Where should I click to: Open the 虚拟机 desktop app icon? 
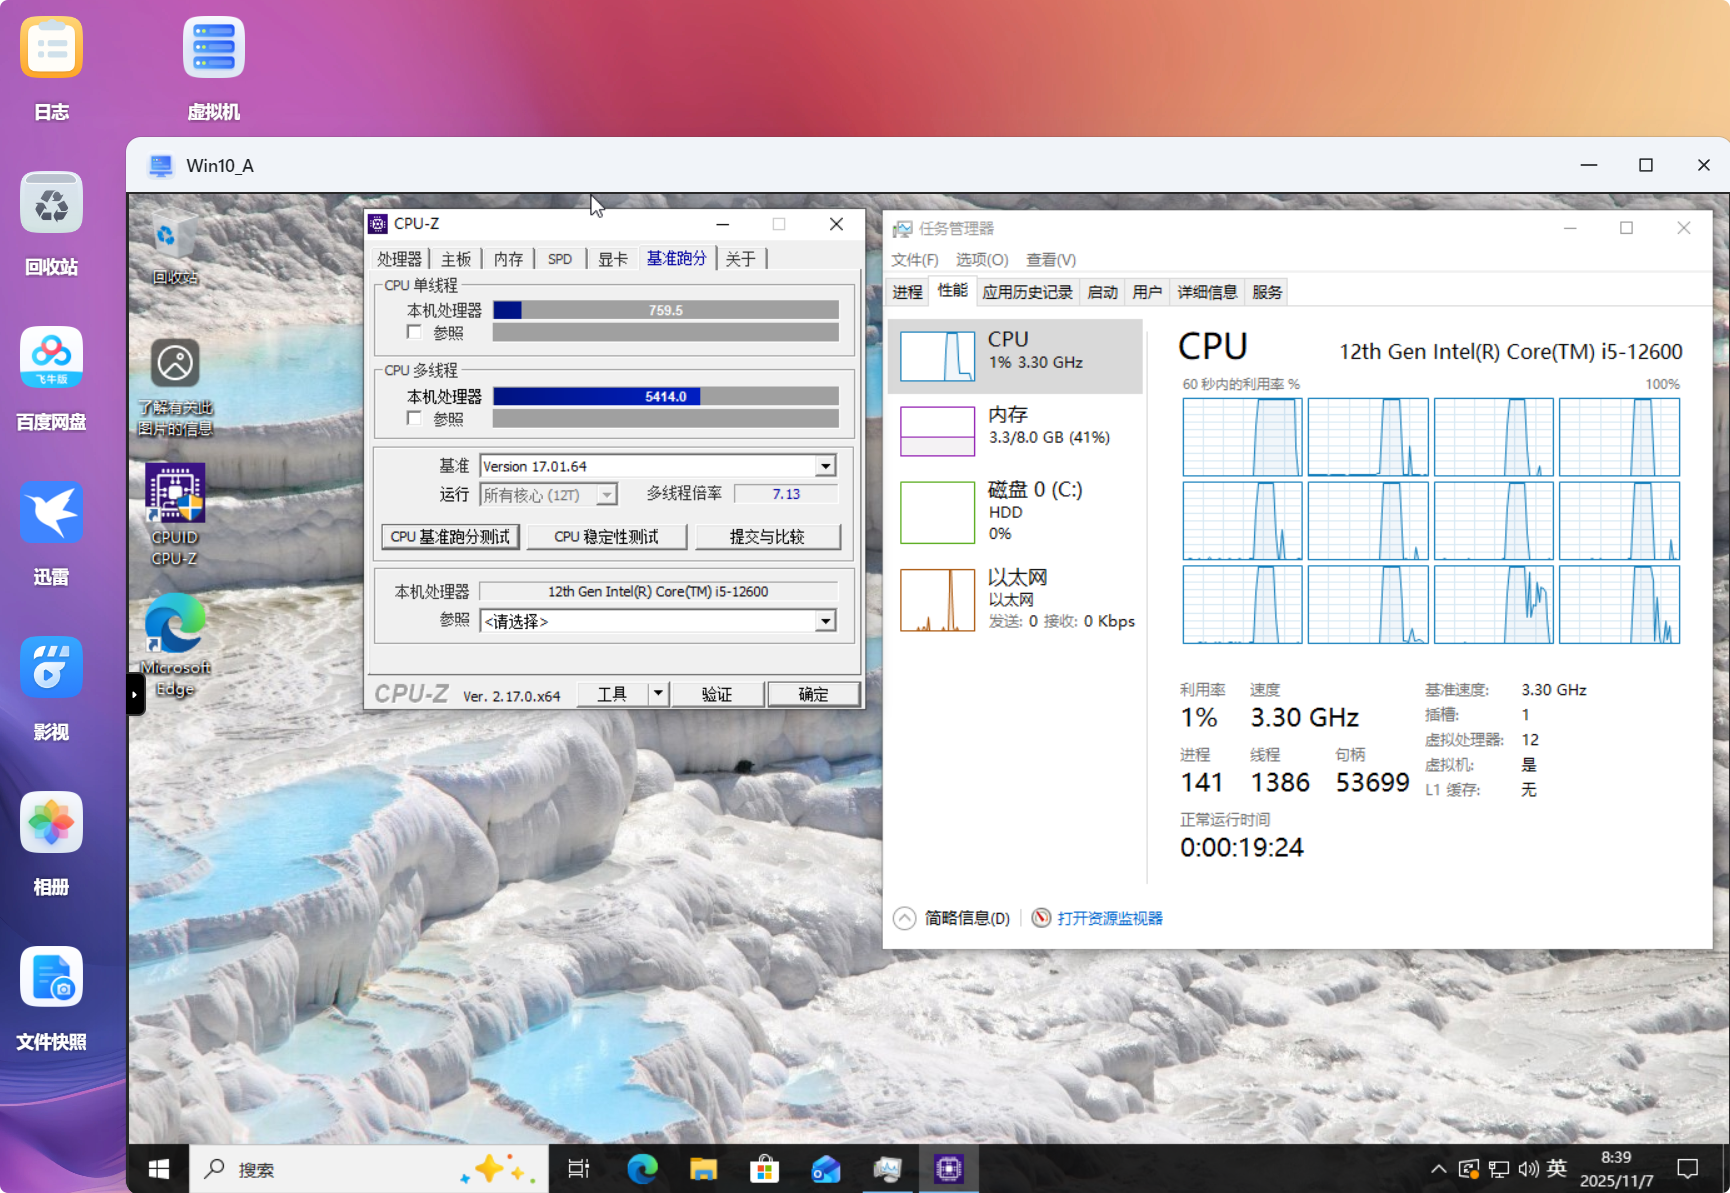pos(213,50)
